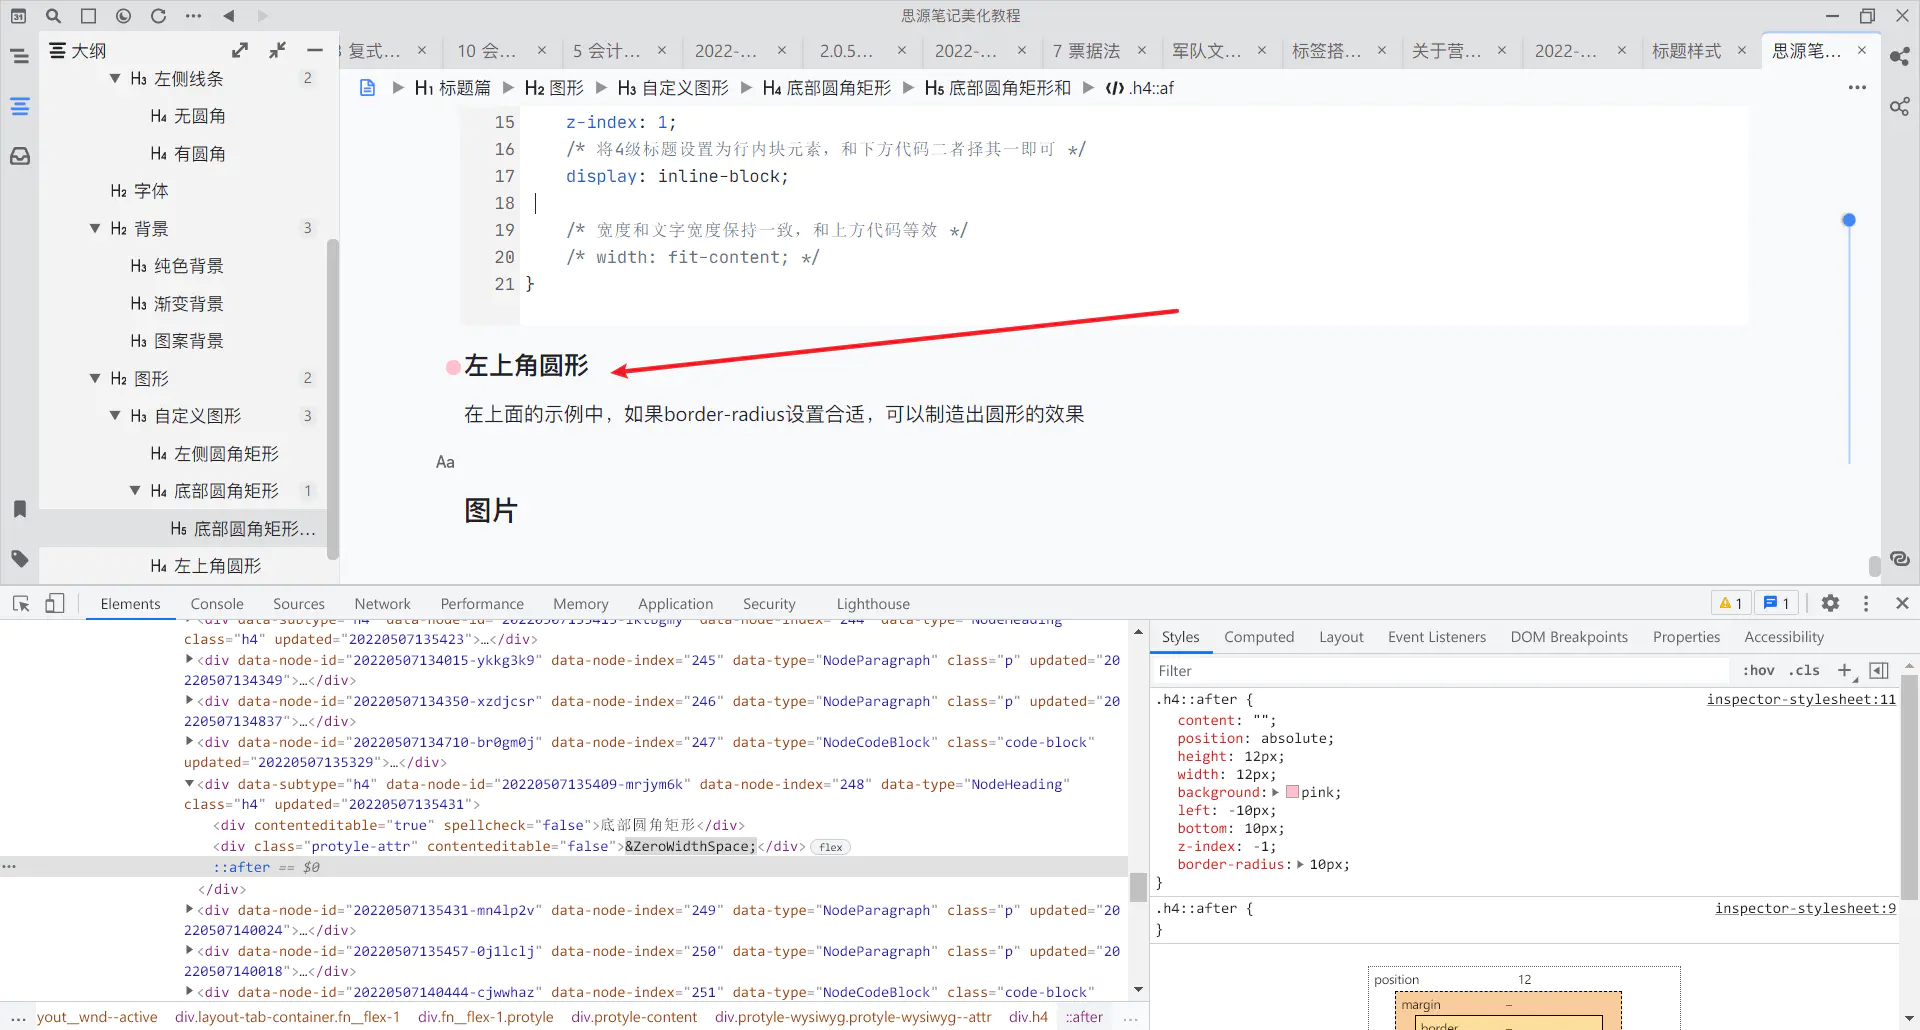
Task: Toggle the :hov element state panel
Action: [1758, 671]
